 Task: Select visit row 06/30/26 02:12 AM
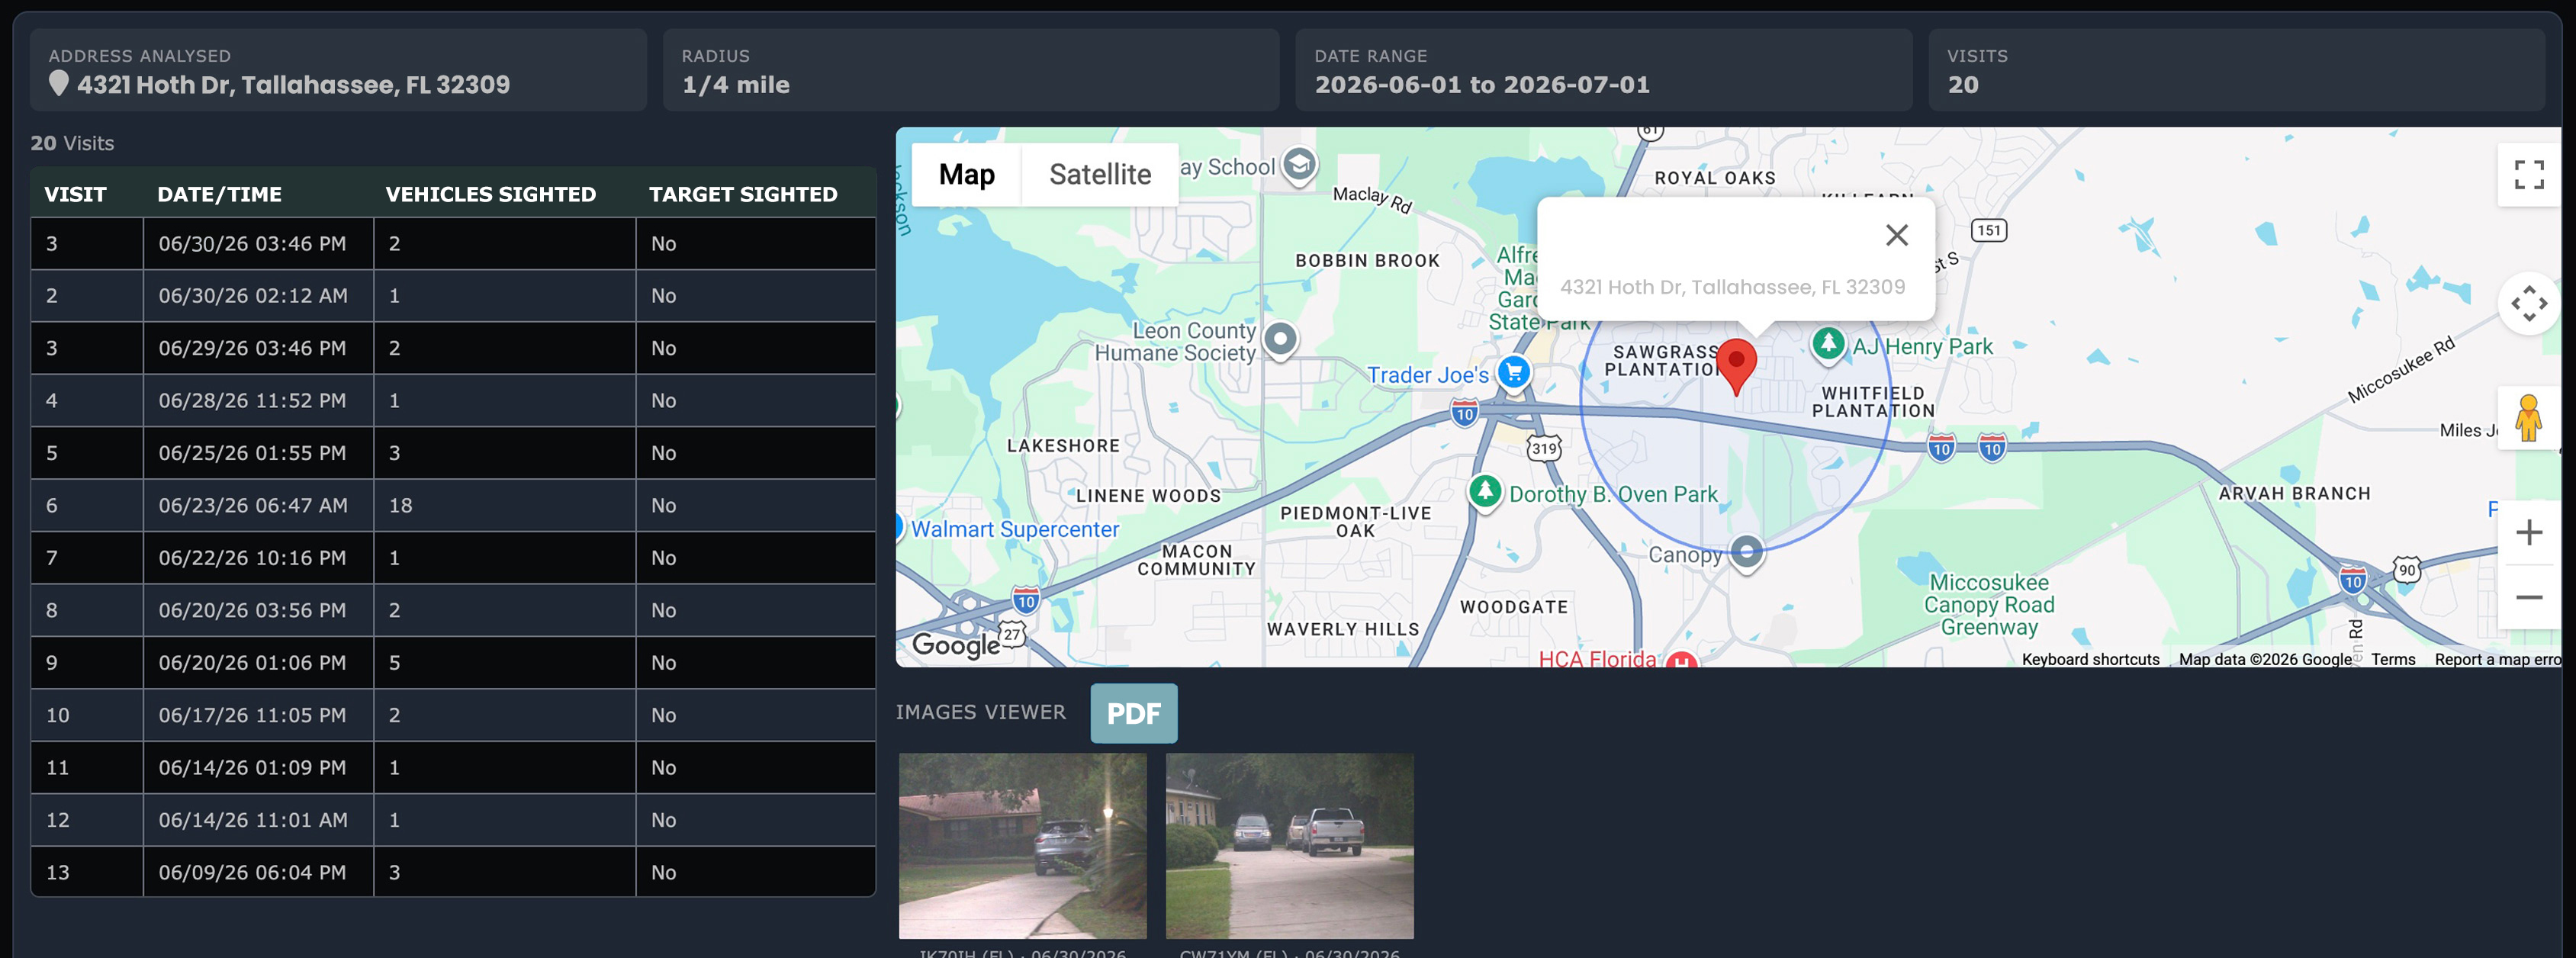click(453, 296)
